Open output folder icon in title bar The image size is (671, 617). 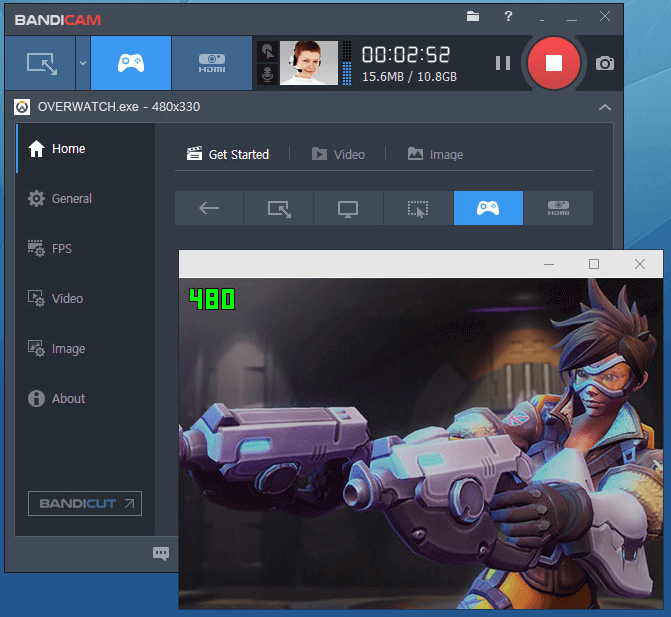473,17
